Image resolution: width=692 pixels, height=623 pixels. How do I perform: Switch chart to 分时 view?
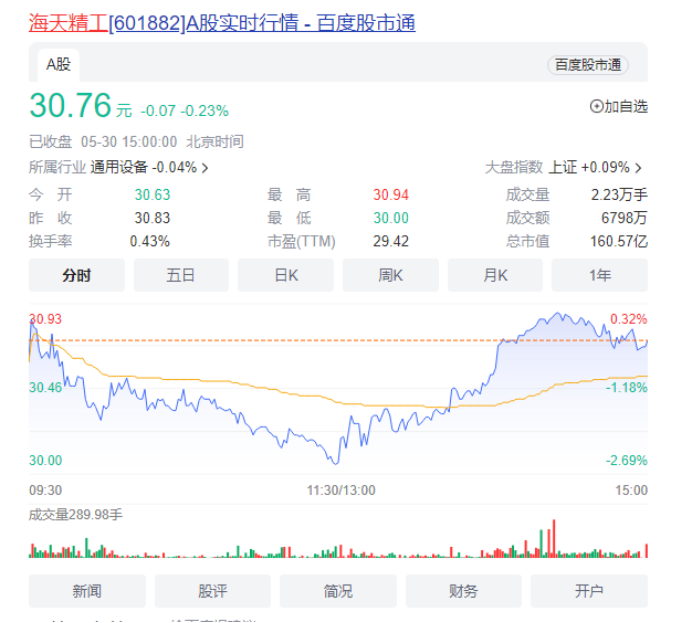point(77,275)
